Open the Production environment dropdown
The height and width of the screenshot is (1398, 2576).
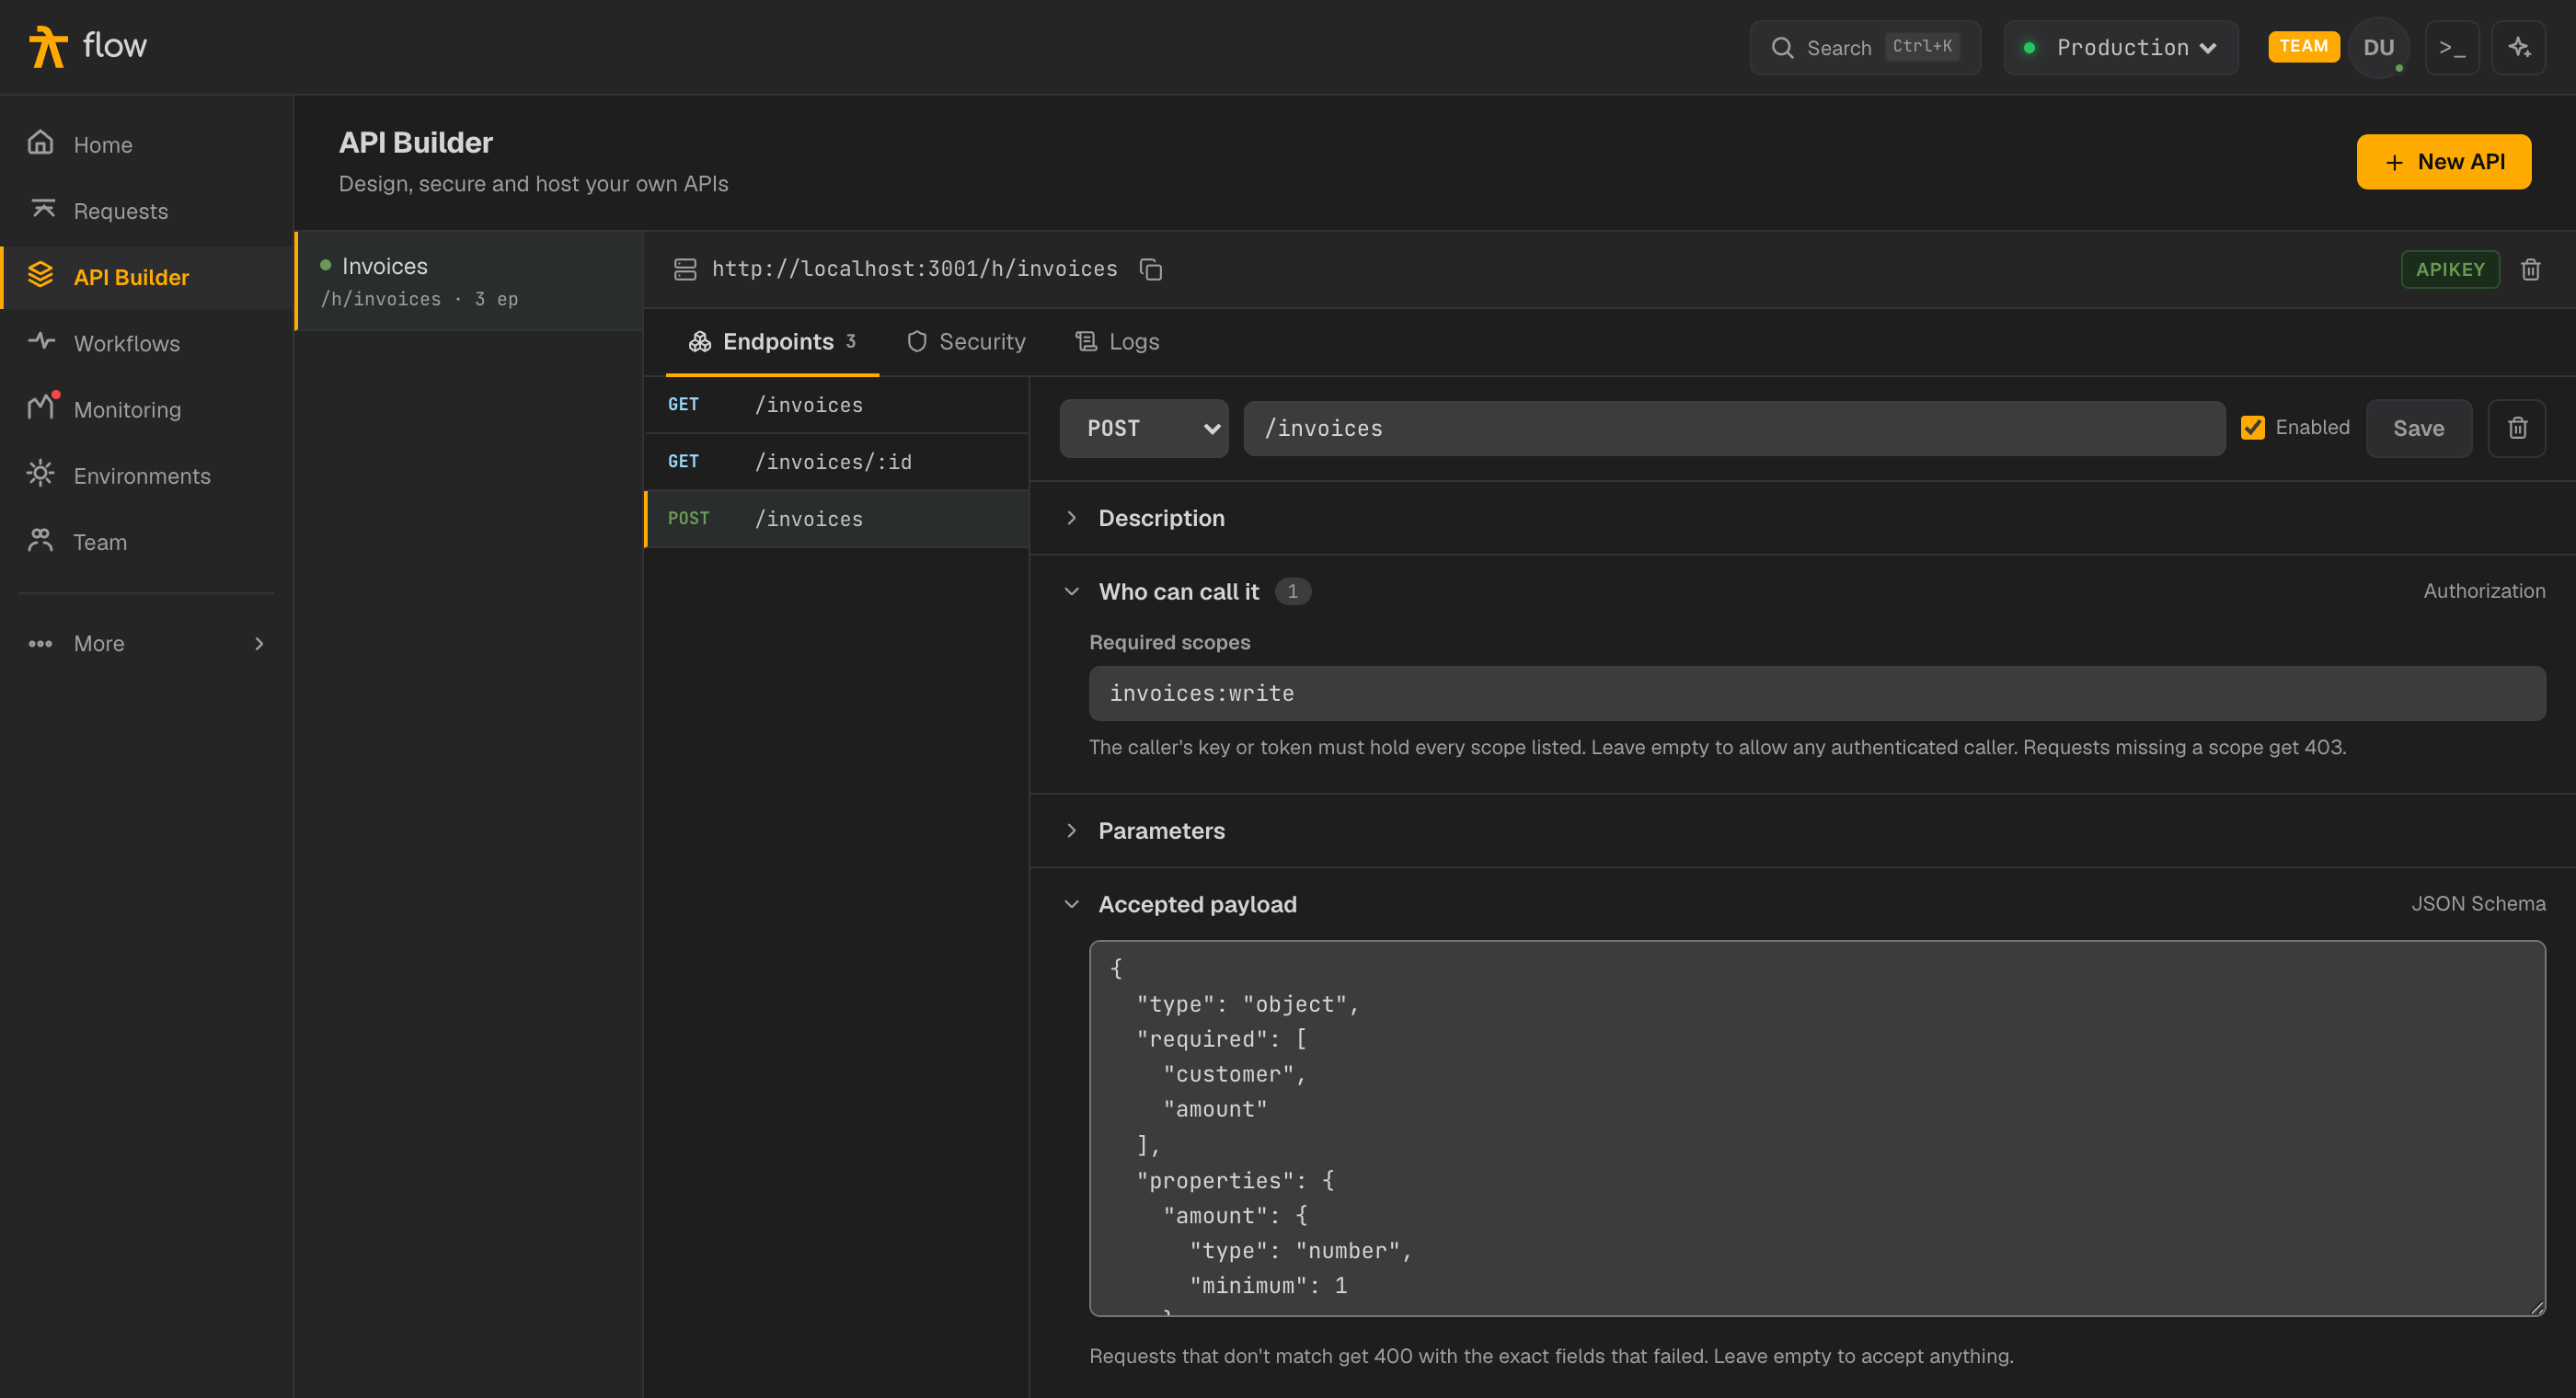[2120, 47]
